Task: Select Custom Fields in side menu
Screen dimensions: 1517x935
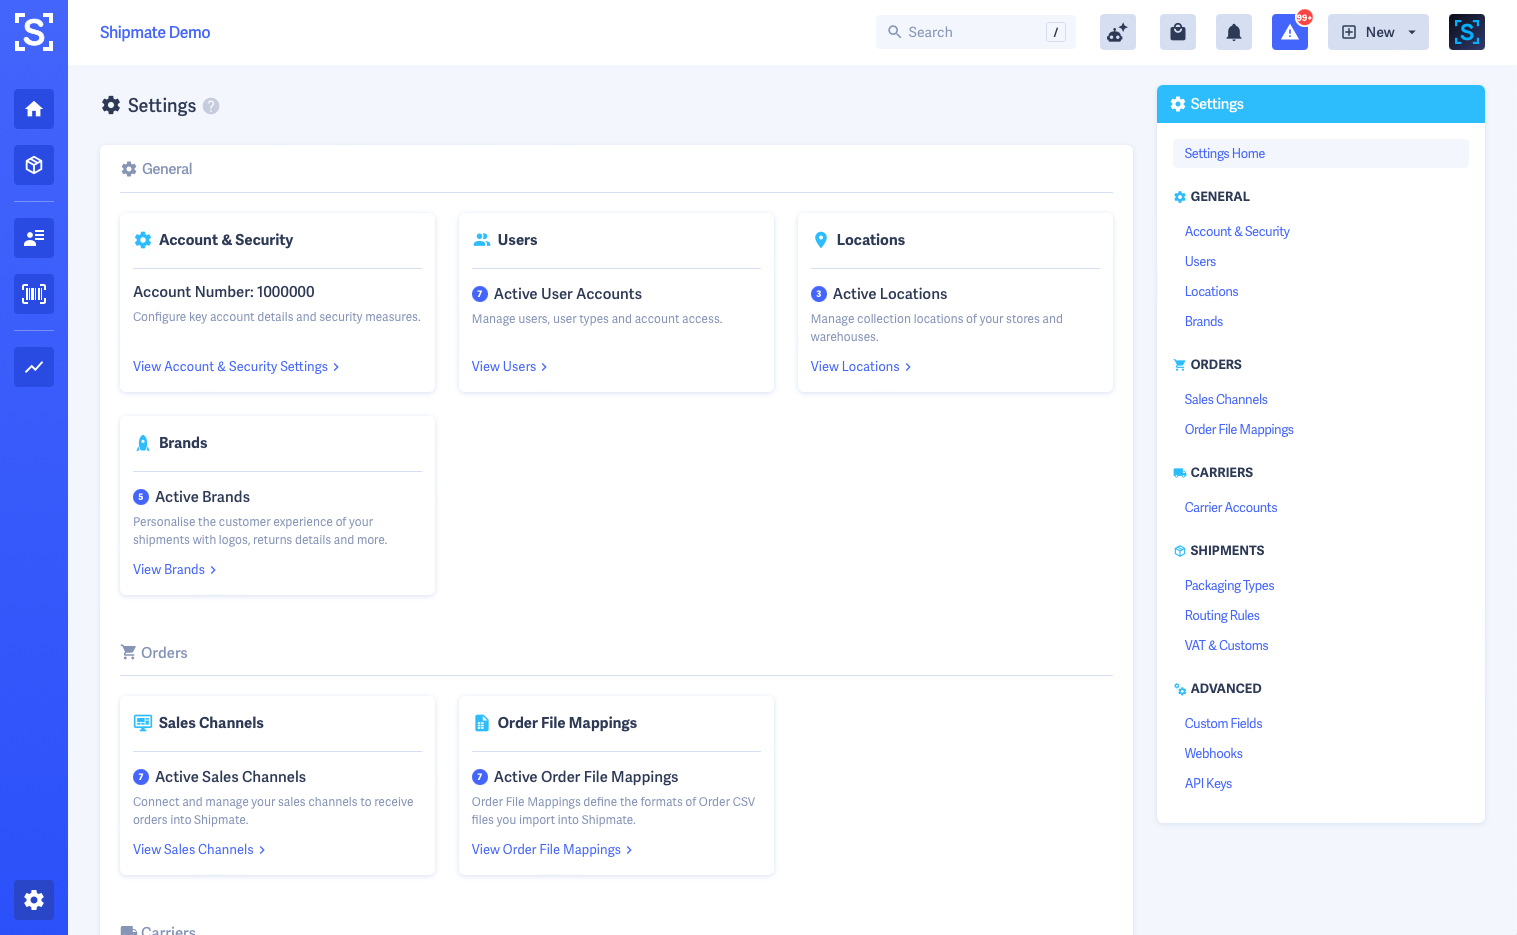Action: (x=1223, y=723)
